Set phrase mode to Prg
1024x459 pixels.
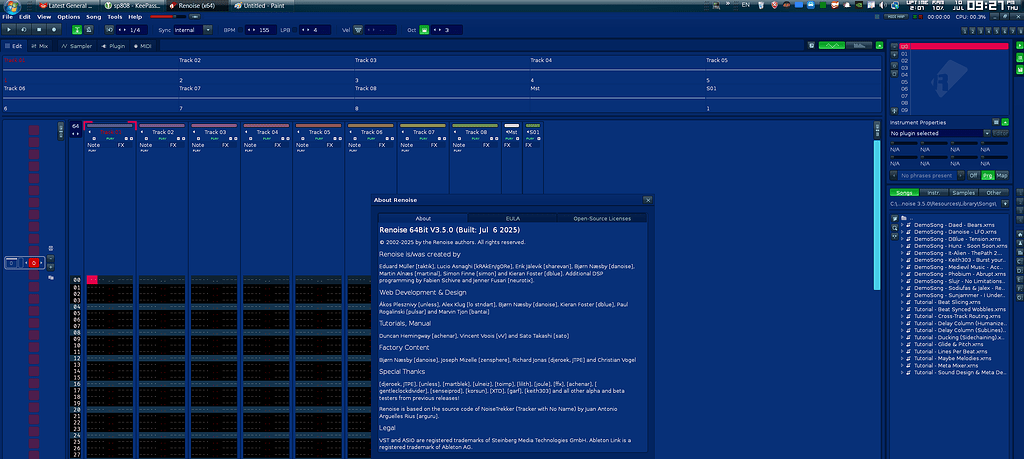click(987, 176)
